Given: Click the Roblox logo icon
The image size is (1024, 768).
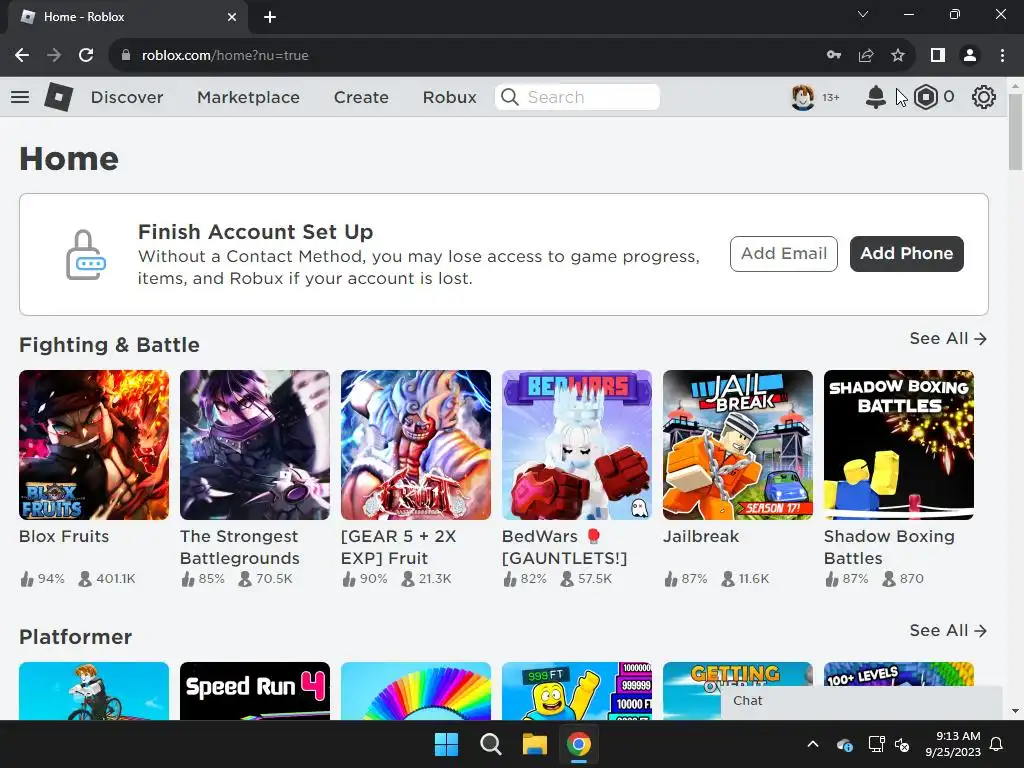Looking at the screenshot, I should [x=58, y=97].
